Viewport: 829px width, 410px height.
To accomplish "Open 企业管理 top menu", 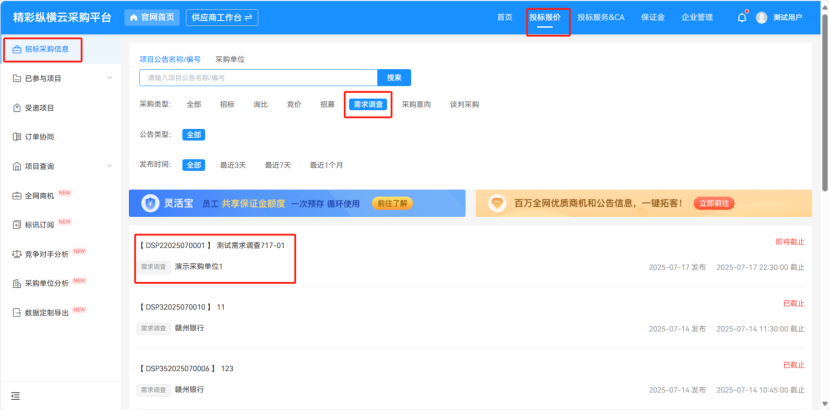I will point(697,17).
